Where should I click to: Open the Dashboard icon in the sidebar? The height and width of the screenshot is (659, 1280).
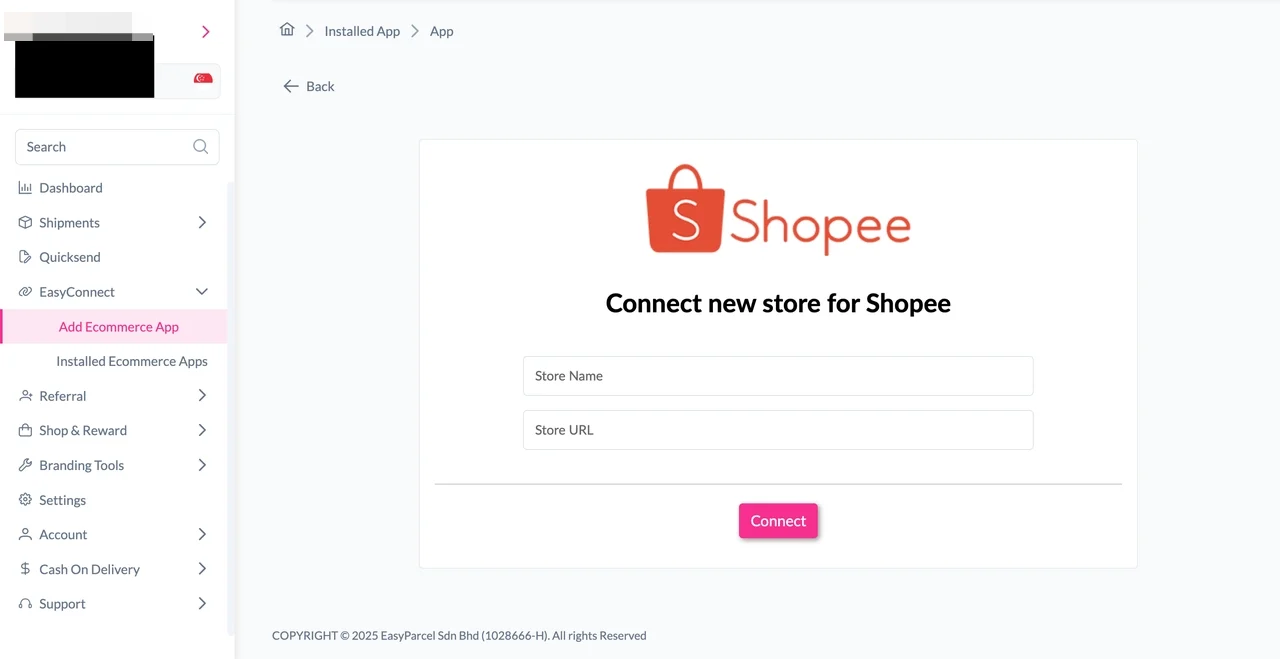coord(25,188)
